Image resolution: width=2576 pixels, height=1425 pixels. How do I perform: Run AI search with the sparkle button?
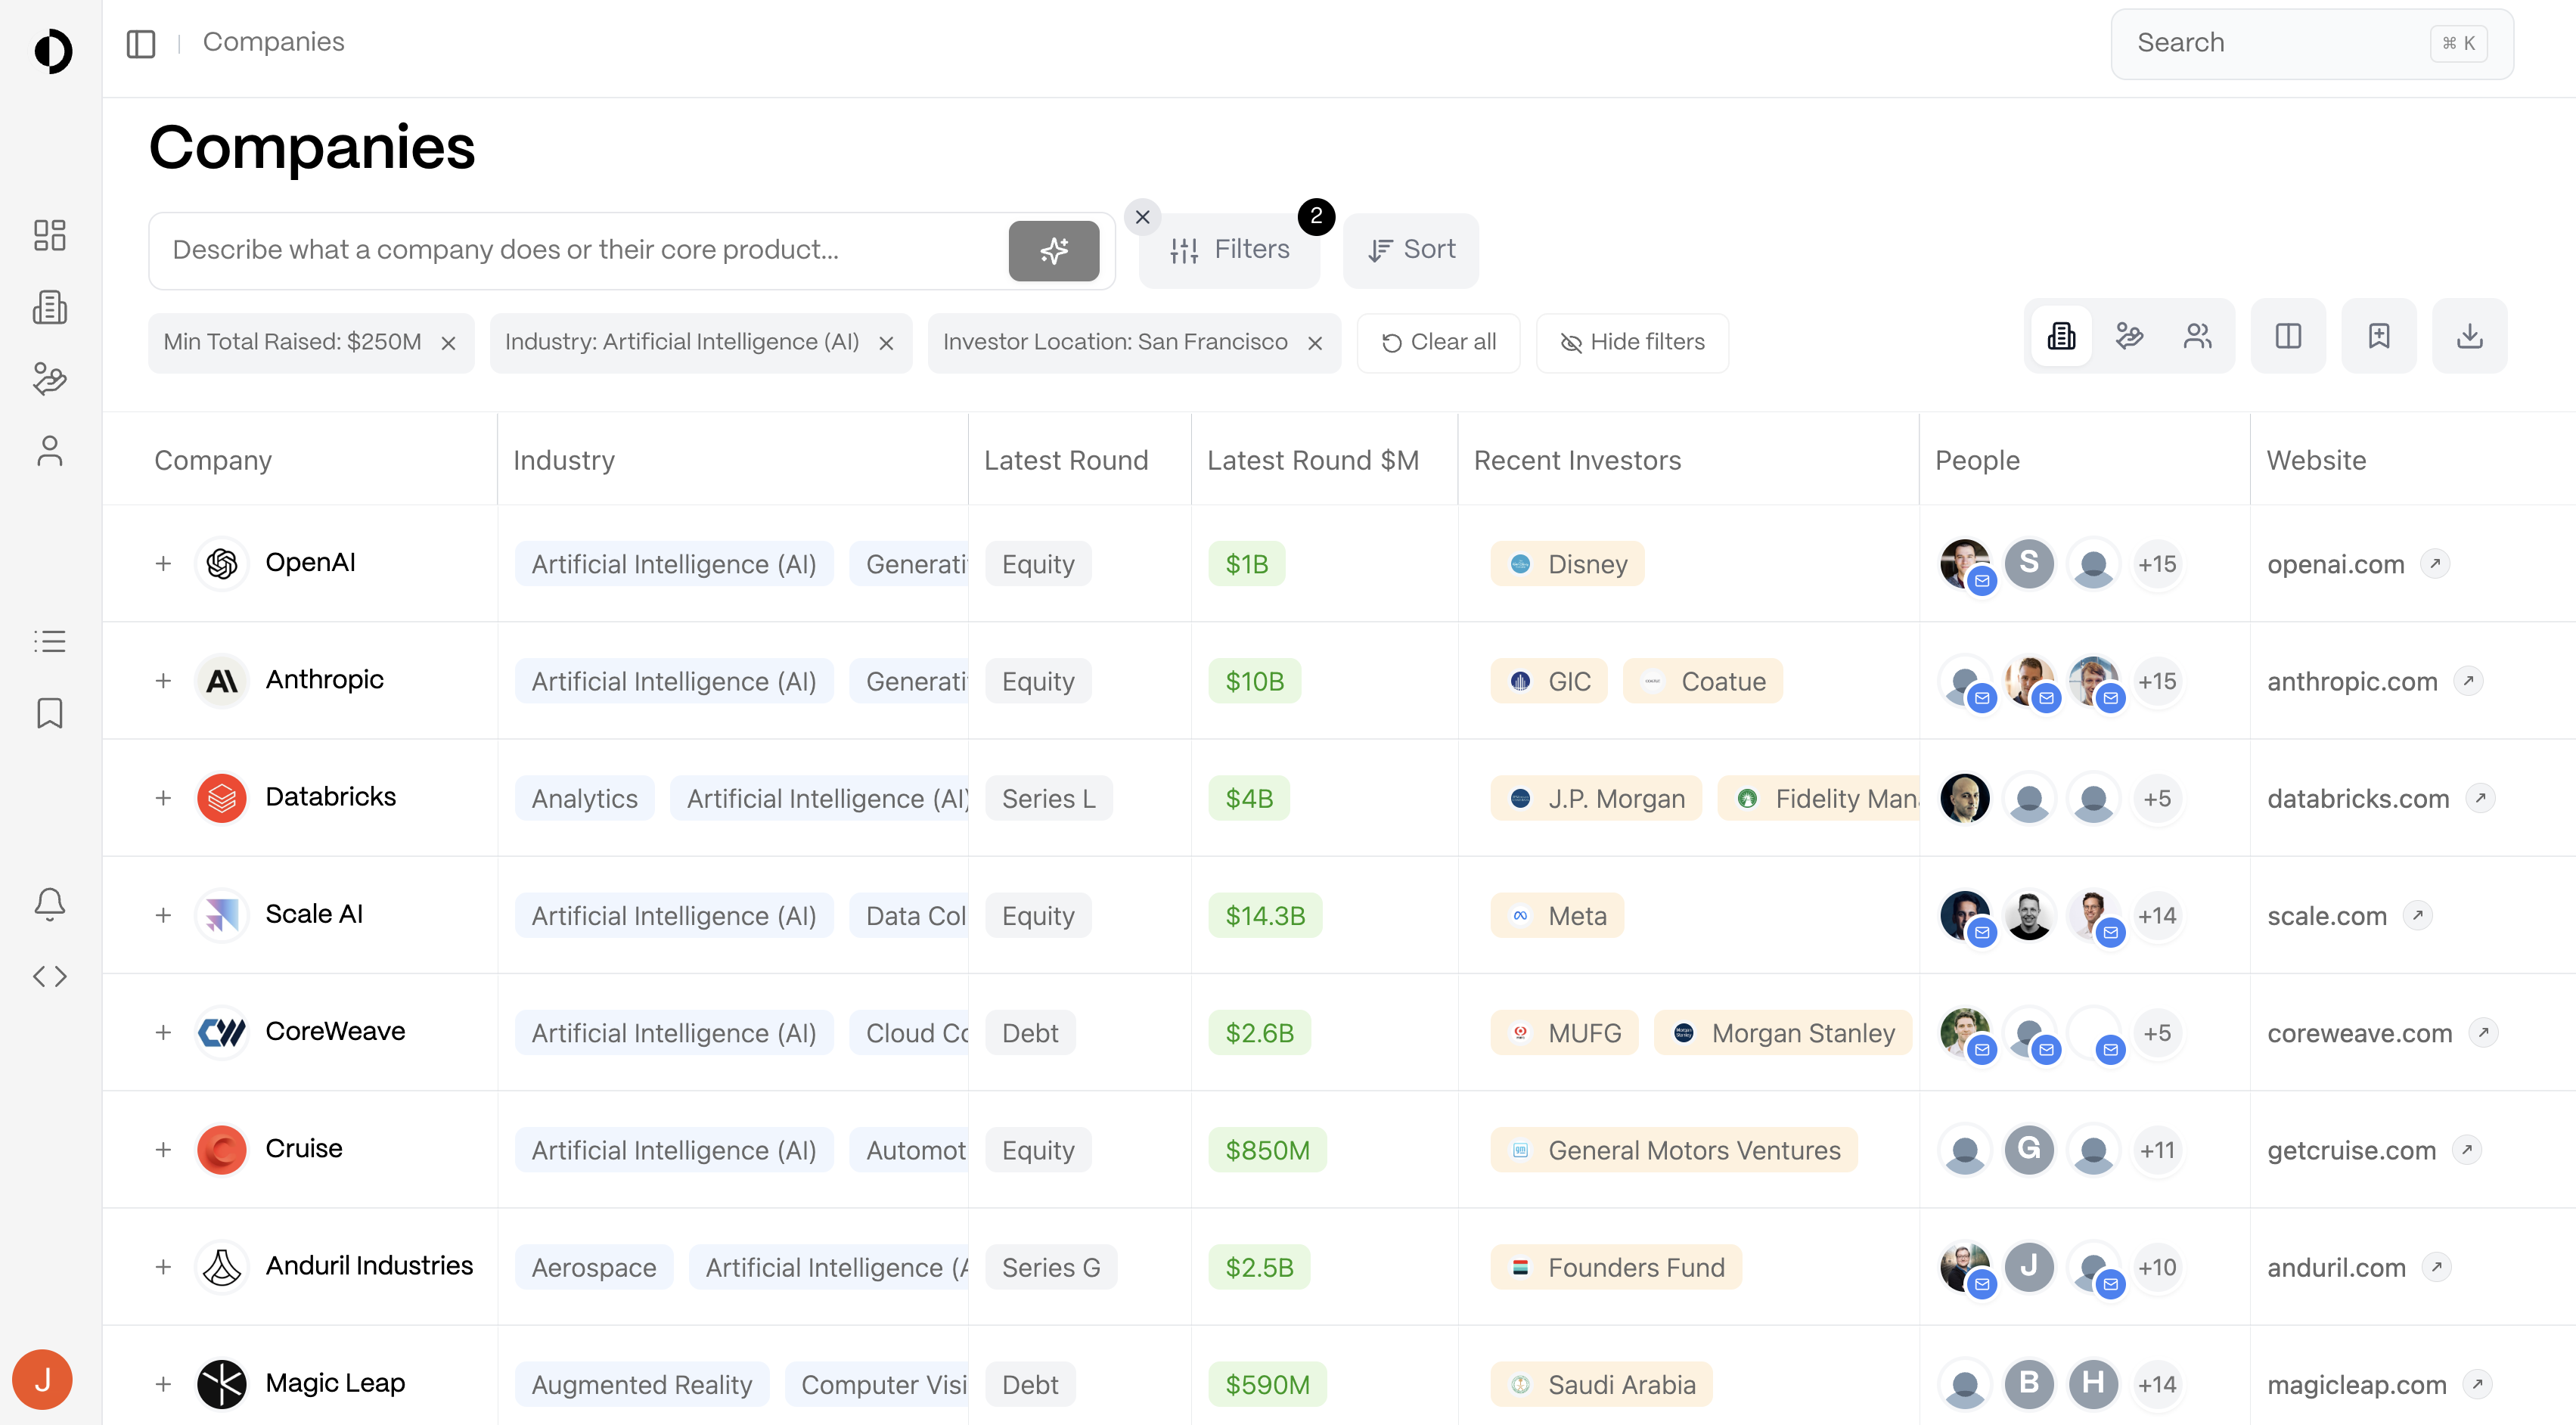1054,250
